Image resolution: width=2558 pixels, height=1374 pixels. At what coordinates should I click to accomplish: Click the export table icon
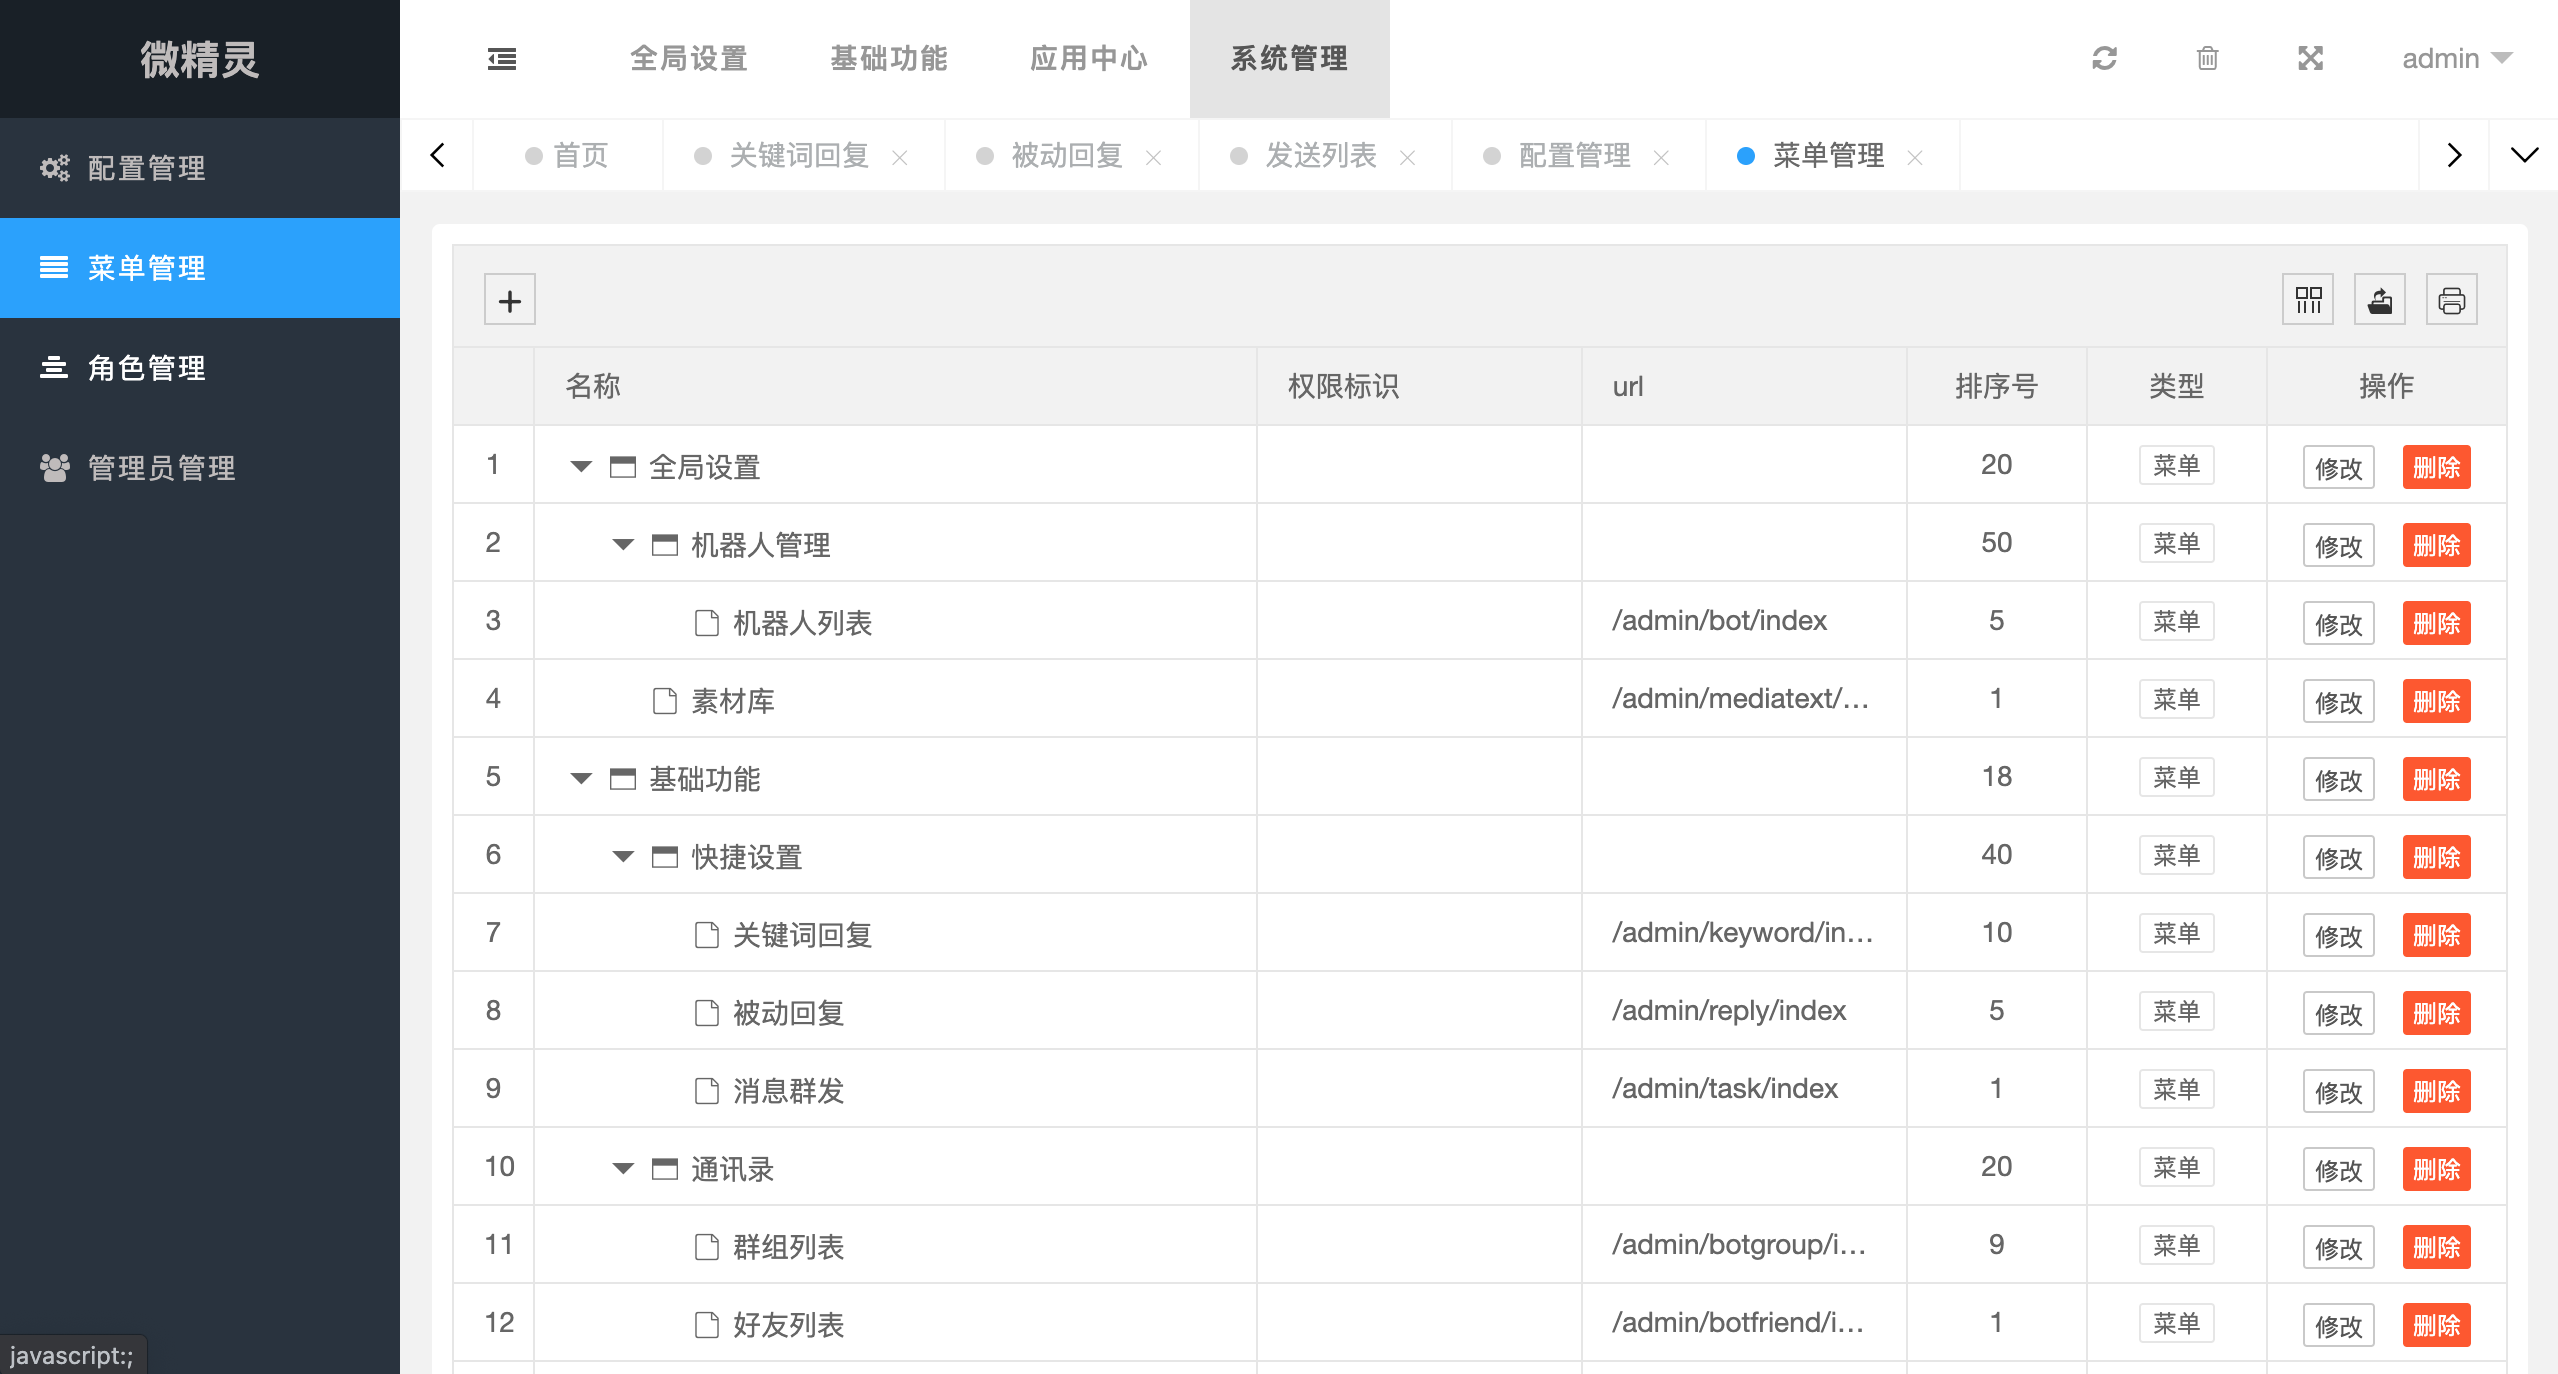2380,300
